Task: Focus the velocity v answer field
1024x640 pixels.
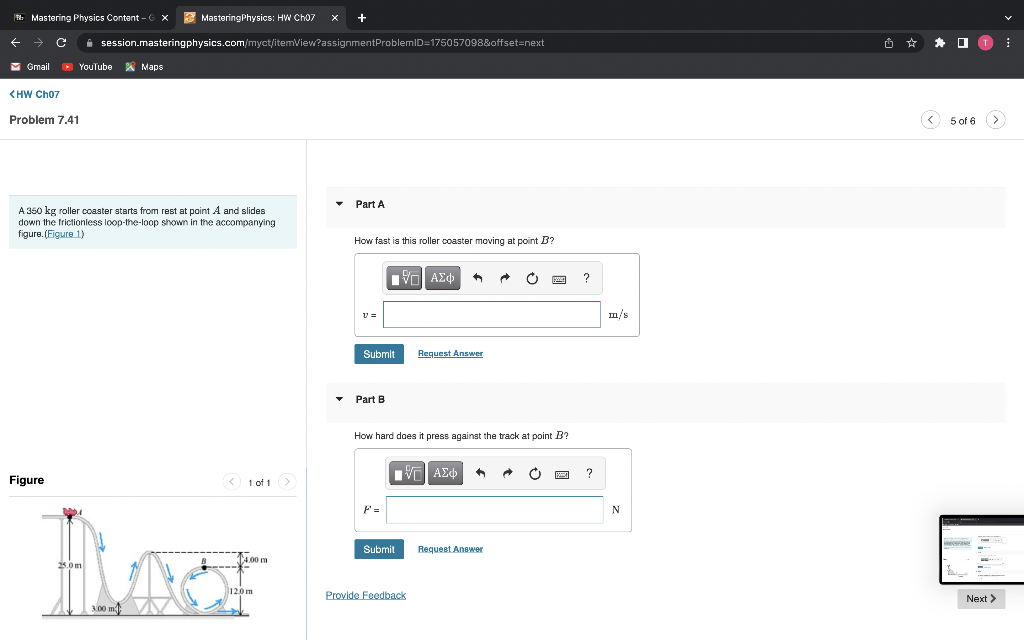Action: coord(492,315)
